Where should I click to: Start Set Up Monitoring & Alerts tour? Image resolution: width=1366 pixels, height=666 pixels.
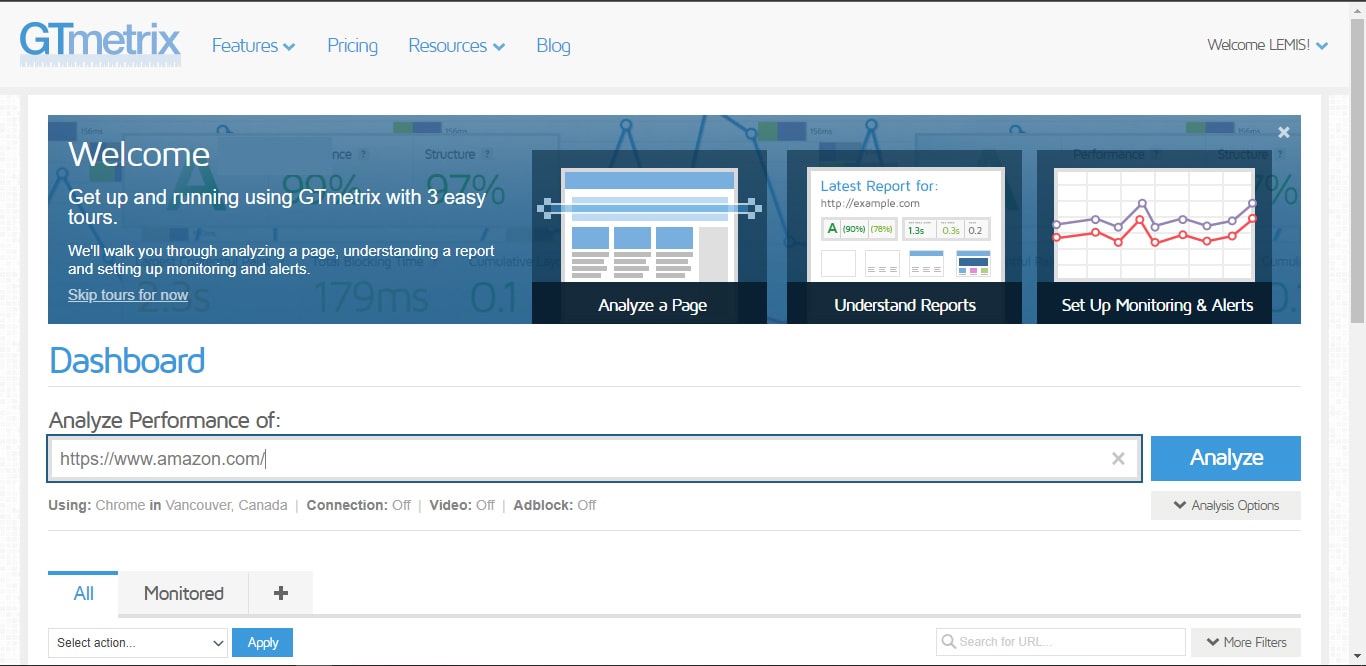point(1155,237)
